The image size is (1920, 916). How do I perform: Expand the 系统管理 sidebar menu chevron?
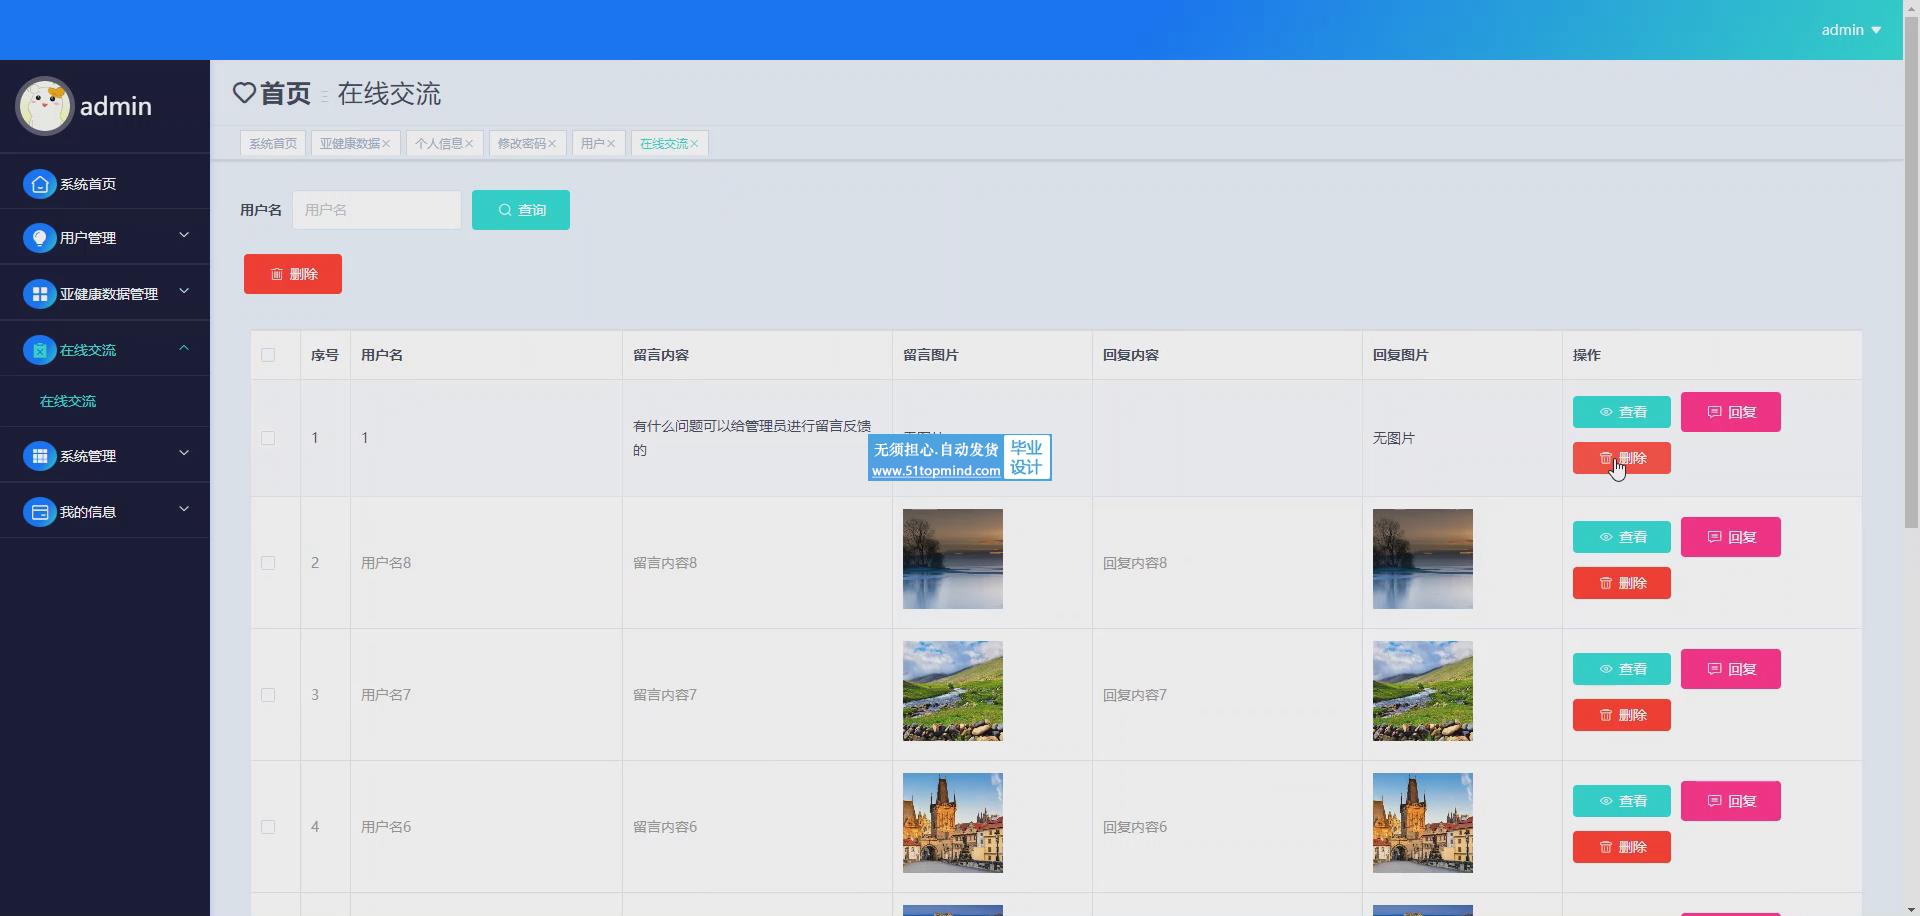pos(184,453)
